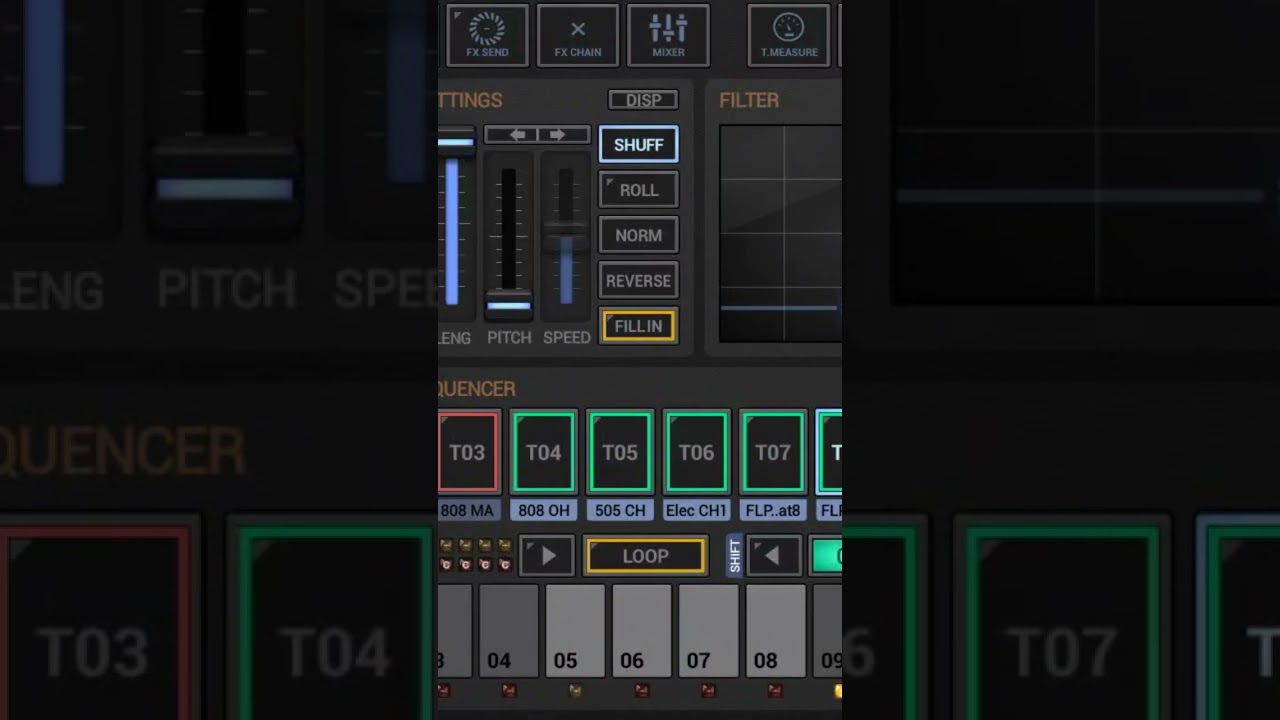The width and height of the screenshot is (1280, 720).
Task: Click the small indicator icon below step 04
Action: [509, 690]
